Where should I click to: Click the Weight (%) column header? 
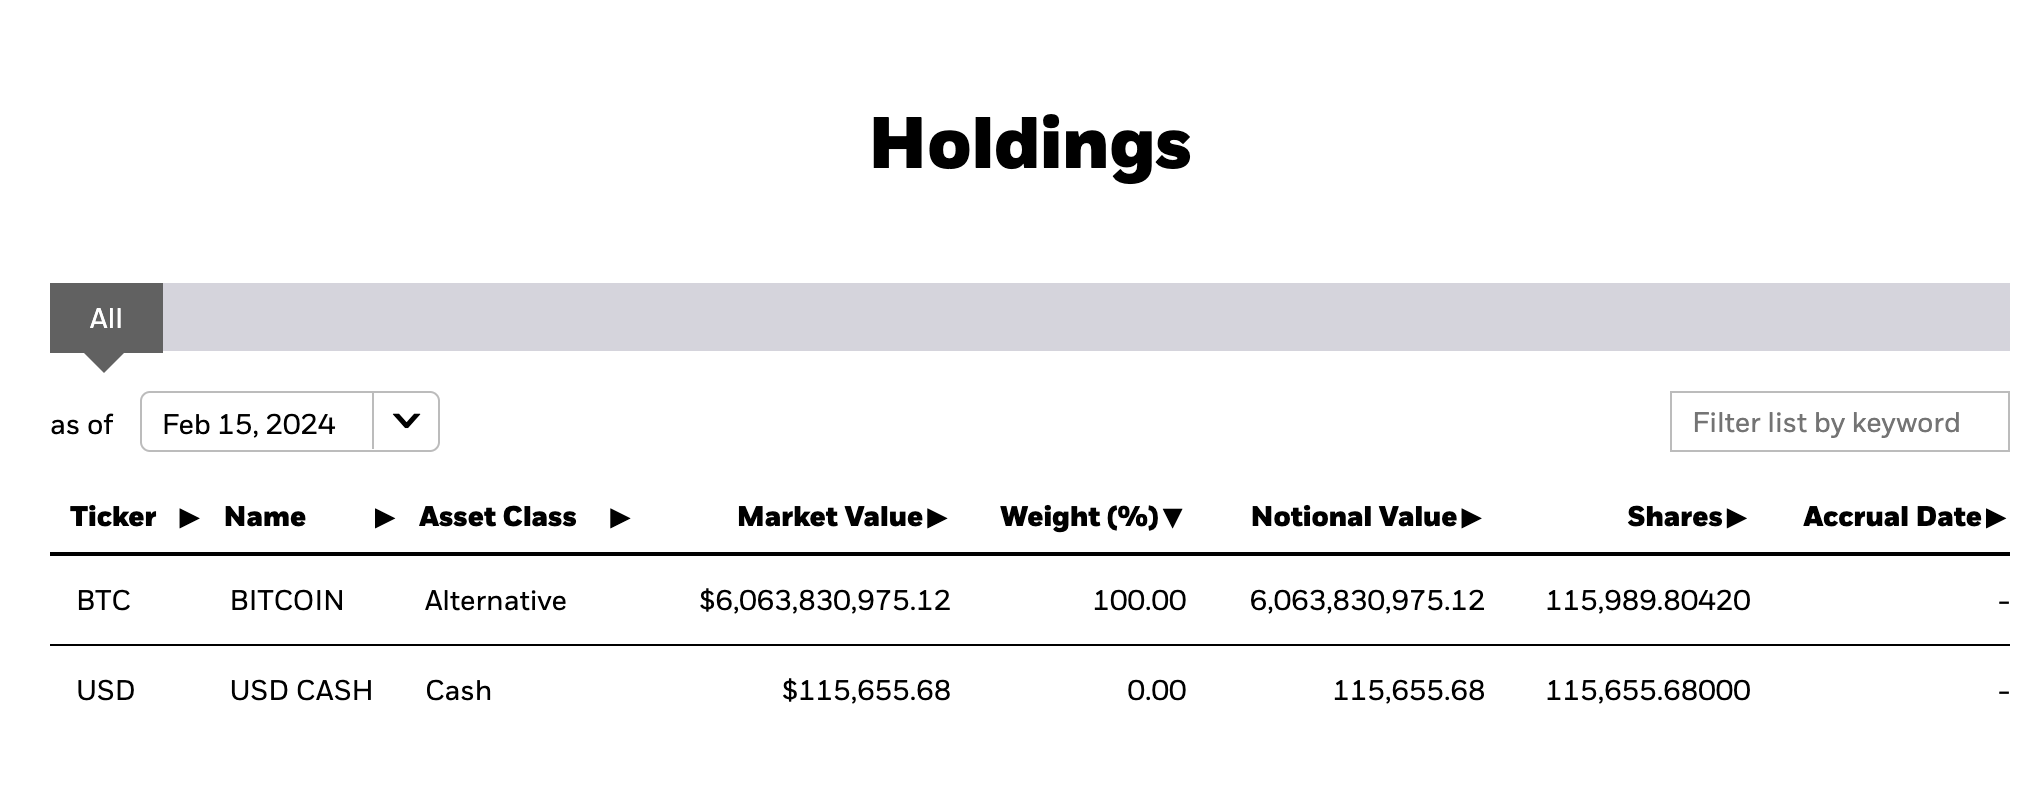pos(1078,517)
